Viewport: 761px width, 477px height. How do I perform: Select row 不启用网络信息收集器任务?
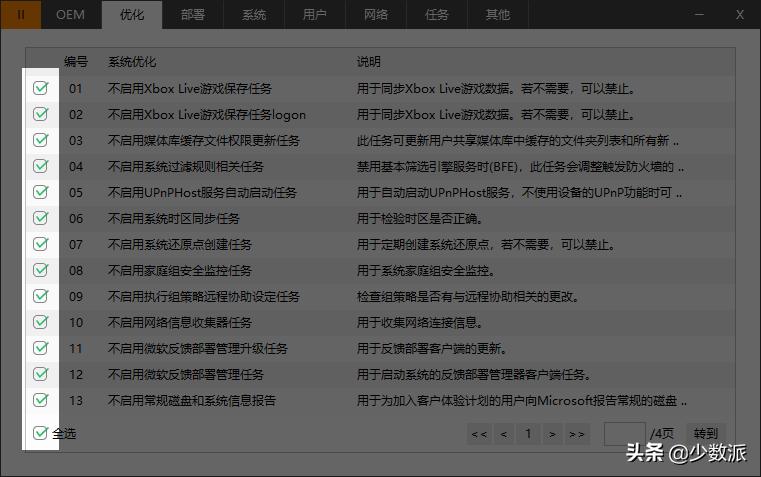(380, 322)
